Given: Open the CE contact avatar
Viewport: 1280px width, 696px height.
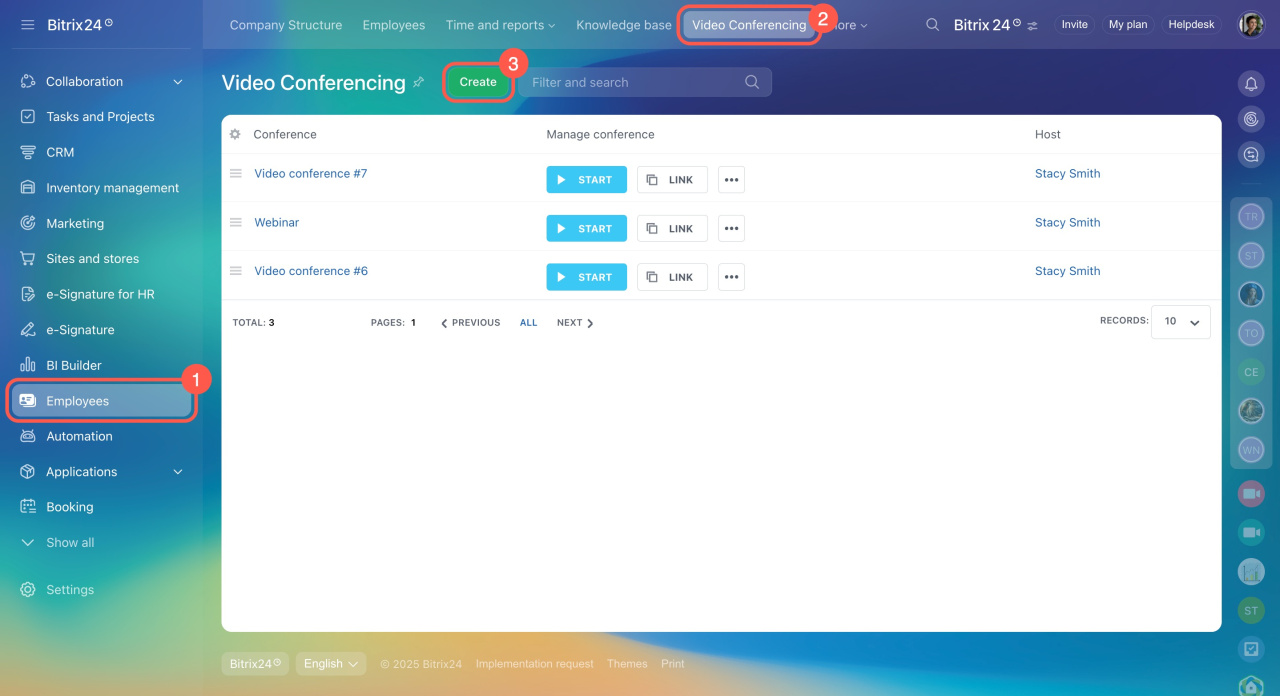Looking at the screenshot, I should pos(1250,372).
